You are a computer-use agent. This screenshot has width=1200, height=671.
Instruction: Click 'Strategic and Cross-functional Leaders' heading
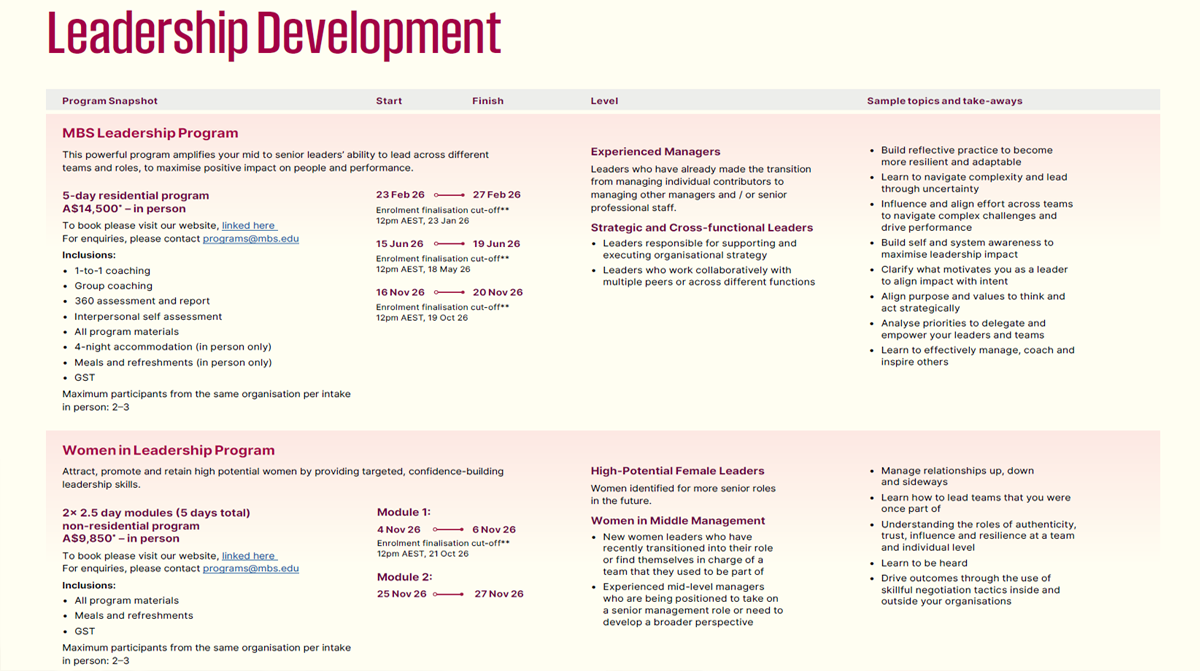[x=702, y=228]
